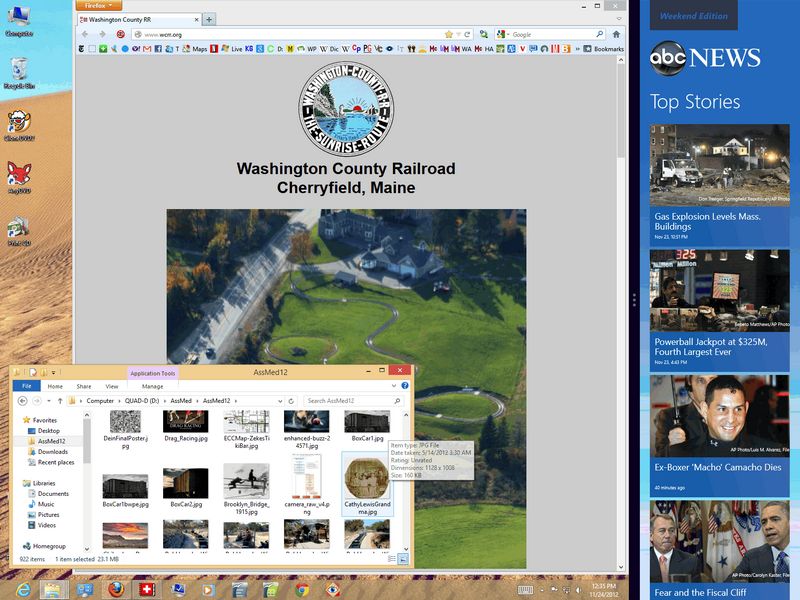Screen dimensions: 800x600
Task: Open the File tab in Explorer ribbon
Action: (27, 386)
